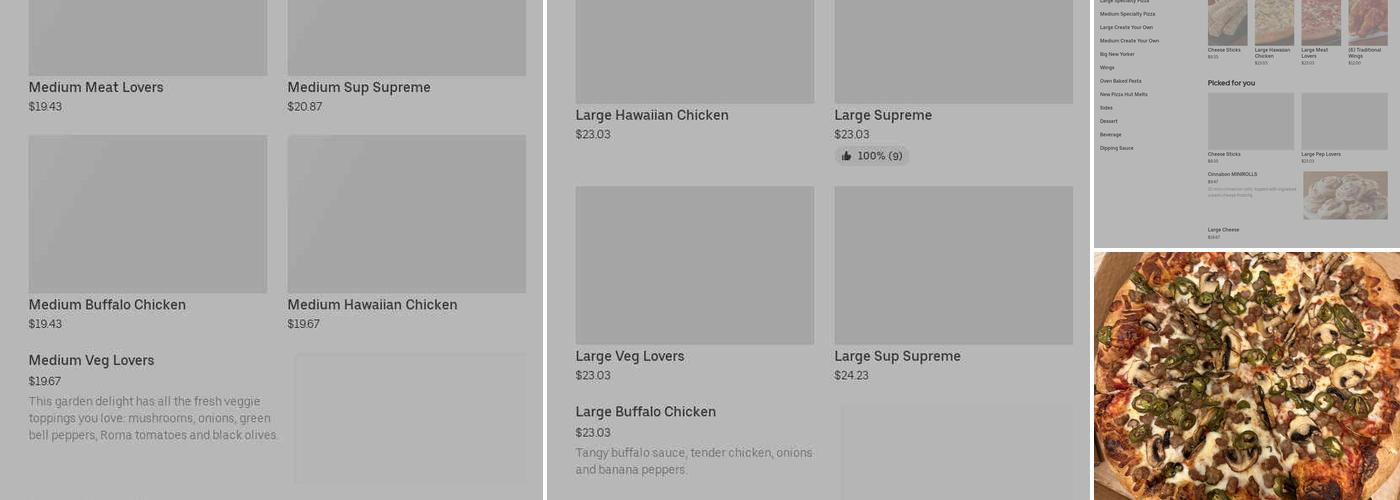This screenshot has width=1400, height=500.
Task: Click the Medium Buffalo Chicken image placeholder
Action: (x=148, y=214)
